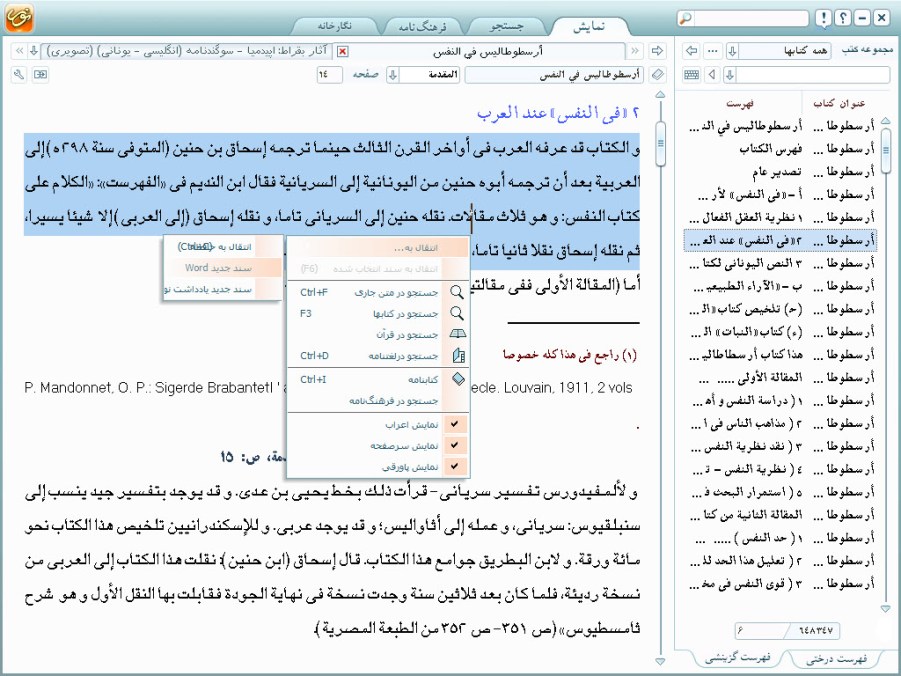Image resolution: width=901 pixels, height=676 pixels.
Task: Click the up arrow of the book list scrollbar
Action: pyautogui.click(x=885, y=121)
